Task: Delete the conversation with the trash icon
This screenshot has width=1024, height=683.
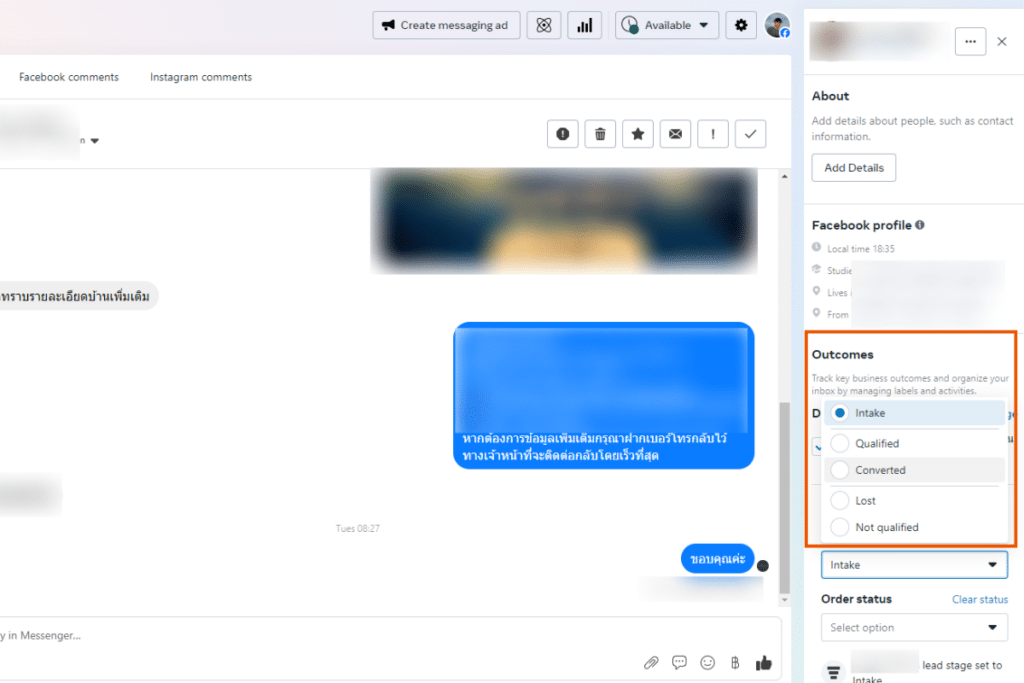Action: [x=600, y=134]
